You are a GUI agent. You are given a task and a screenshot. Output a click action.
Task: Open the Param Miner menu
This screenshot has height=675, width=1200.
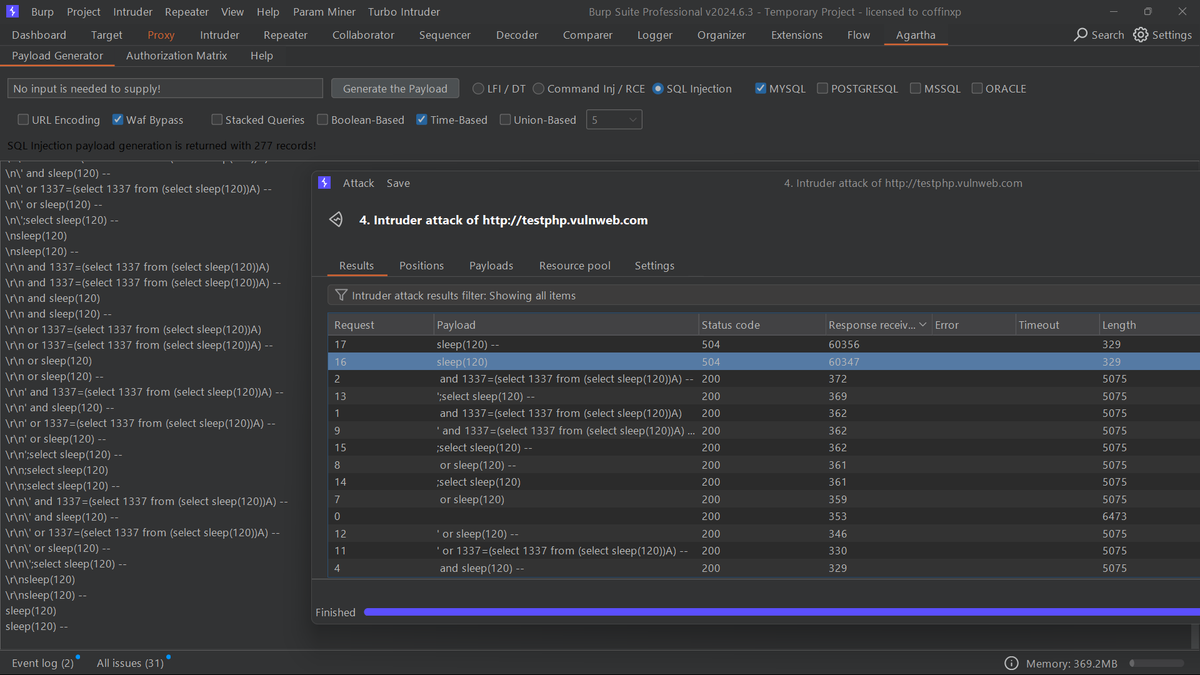coord(322,12)
